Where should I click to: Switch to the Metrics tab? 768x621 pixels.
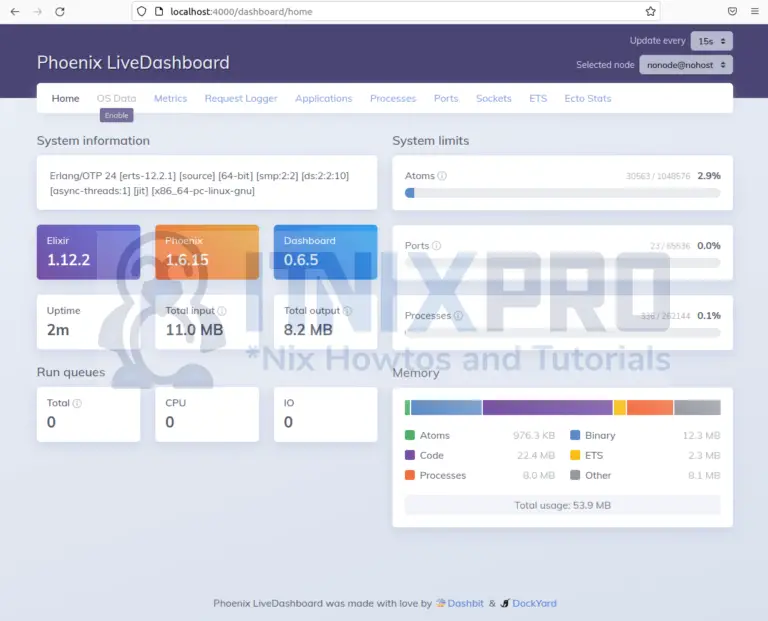170,99
